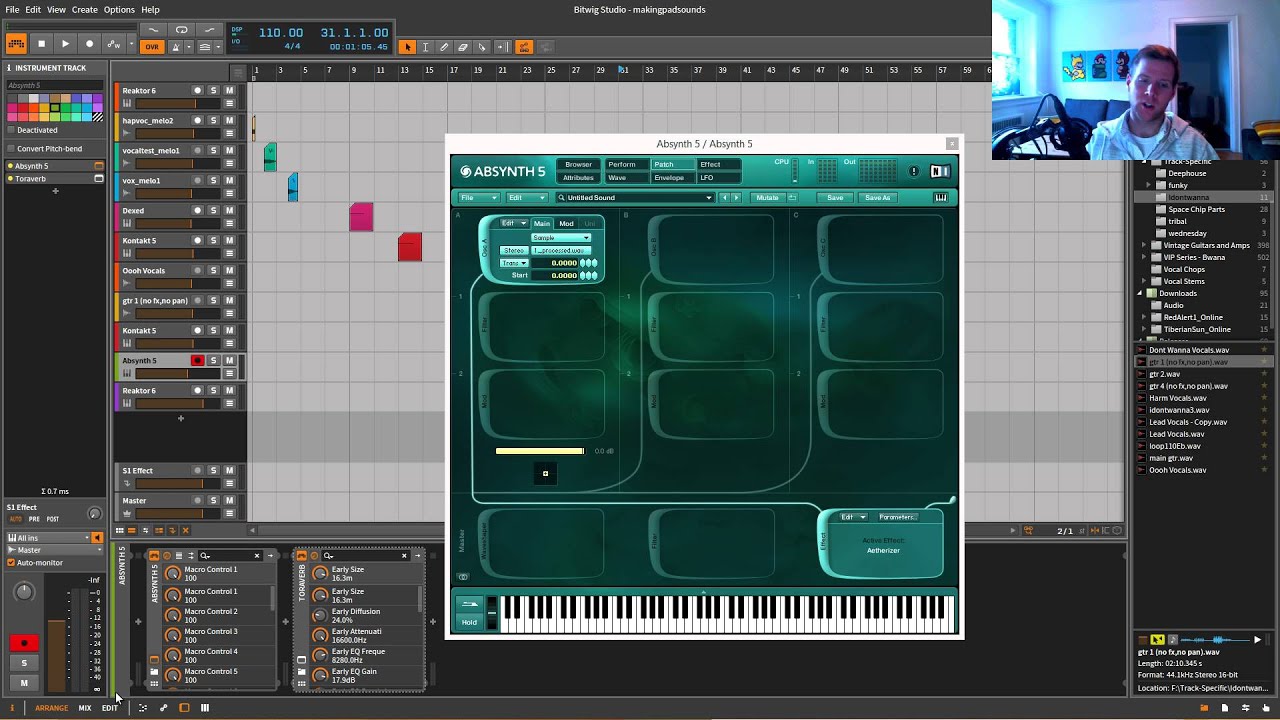The height and width of the screenshot is (720, 1280).
Task: Expand Vintage Guitars and Amps folder
Action: pyautogui.click(x=1144, y=245)
